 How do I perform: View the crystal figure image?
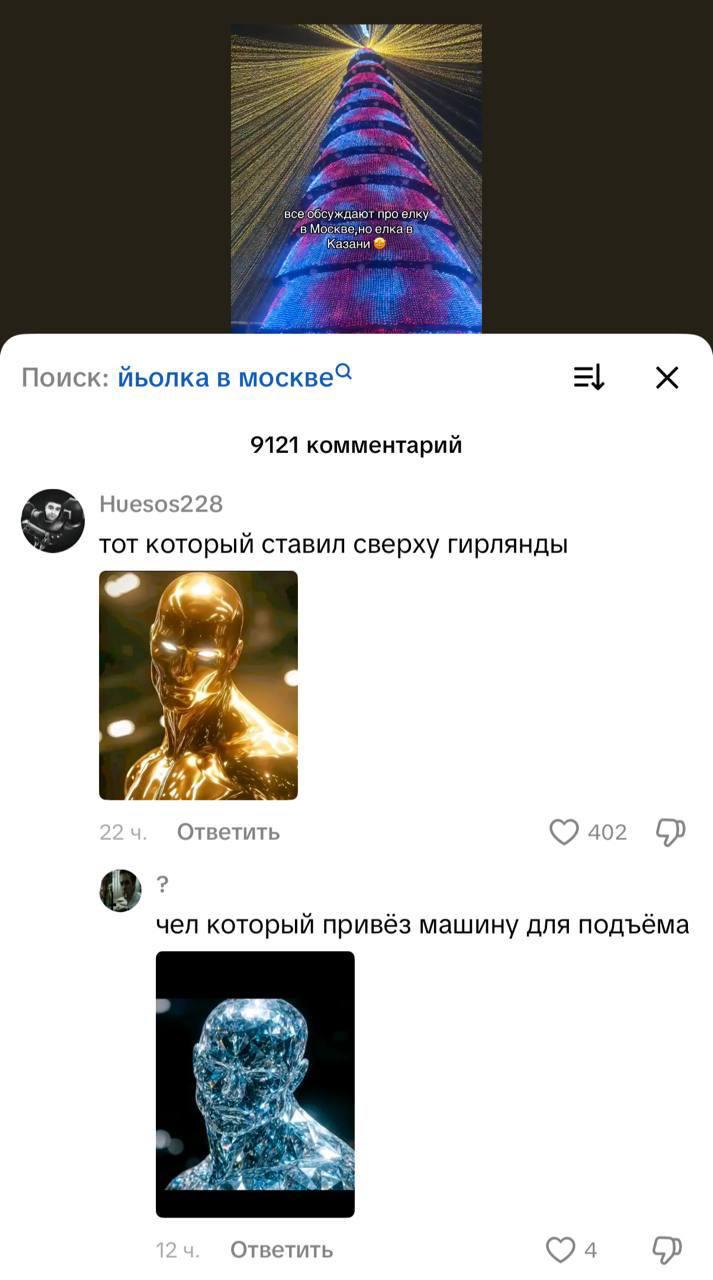tap(255, 1084)
